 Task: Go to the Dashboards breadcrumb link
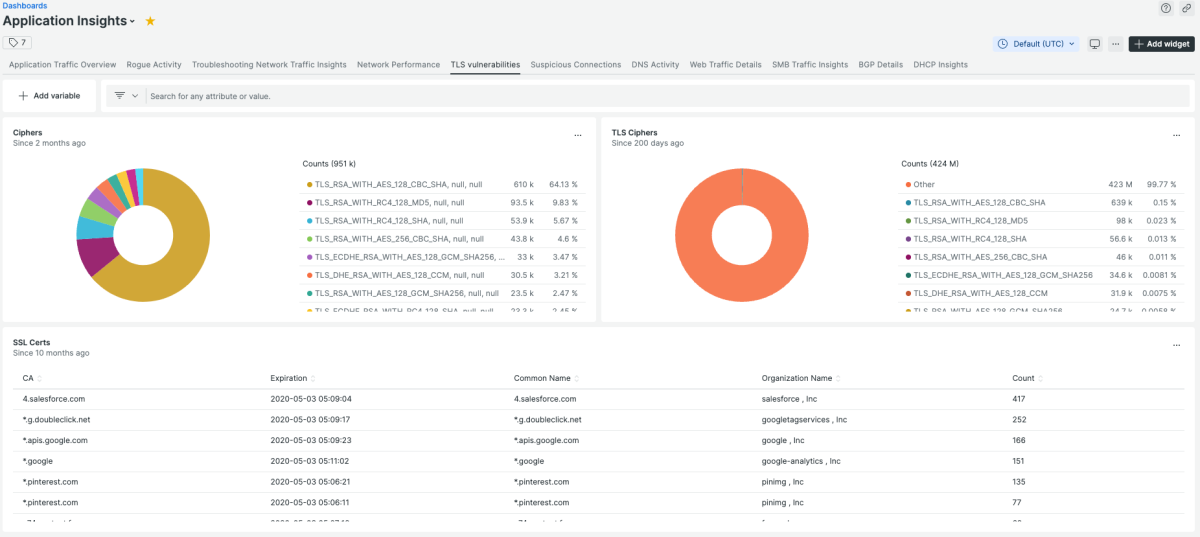[25, 6]
